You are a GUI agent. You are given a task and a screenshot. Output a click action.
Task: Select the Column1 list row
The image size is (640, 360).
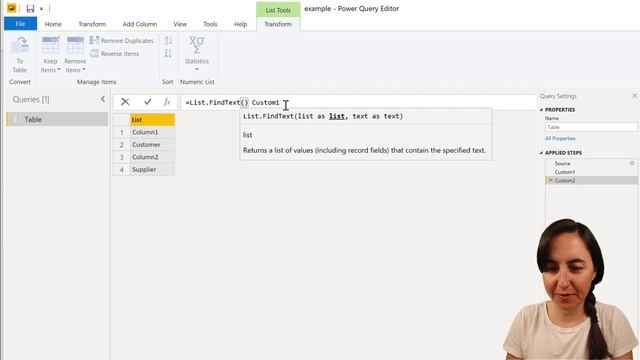pyautogui.click(x=152, y=132)
